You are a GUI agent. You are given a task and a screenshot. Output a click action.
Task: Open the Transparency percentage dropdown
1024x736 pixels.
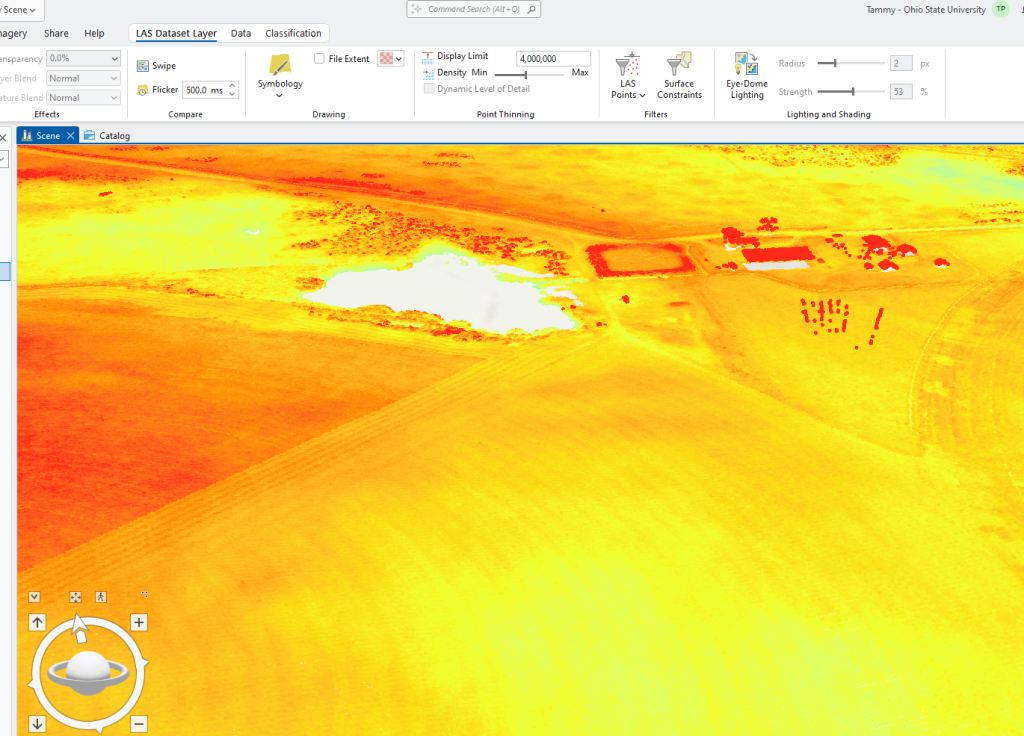[x=82, y=58]
